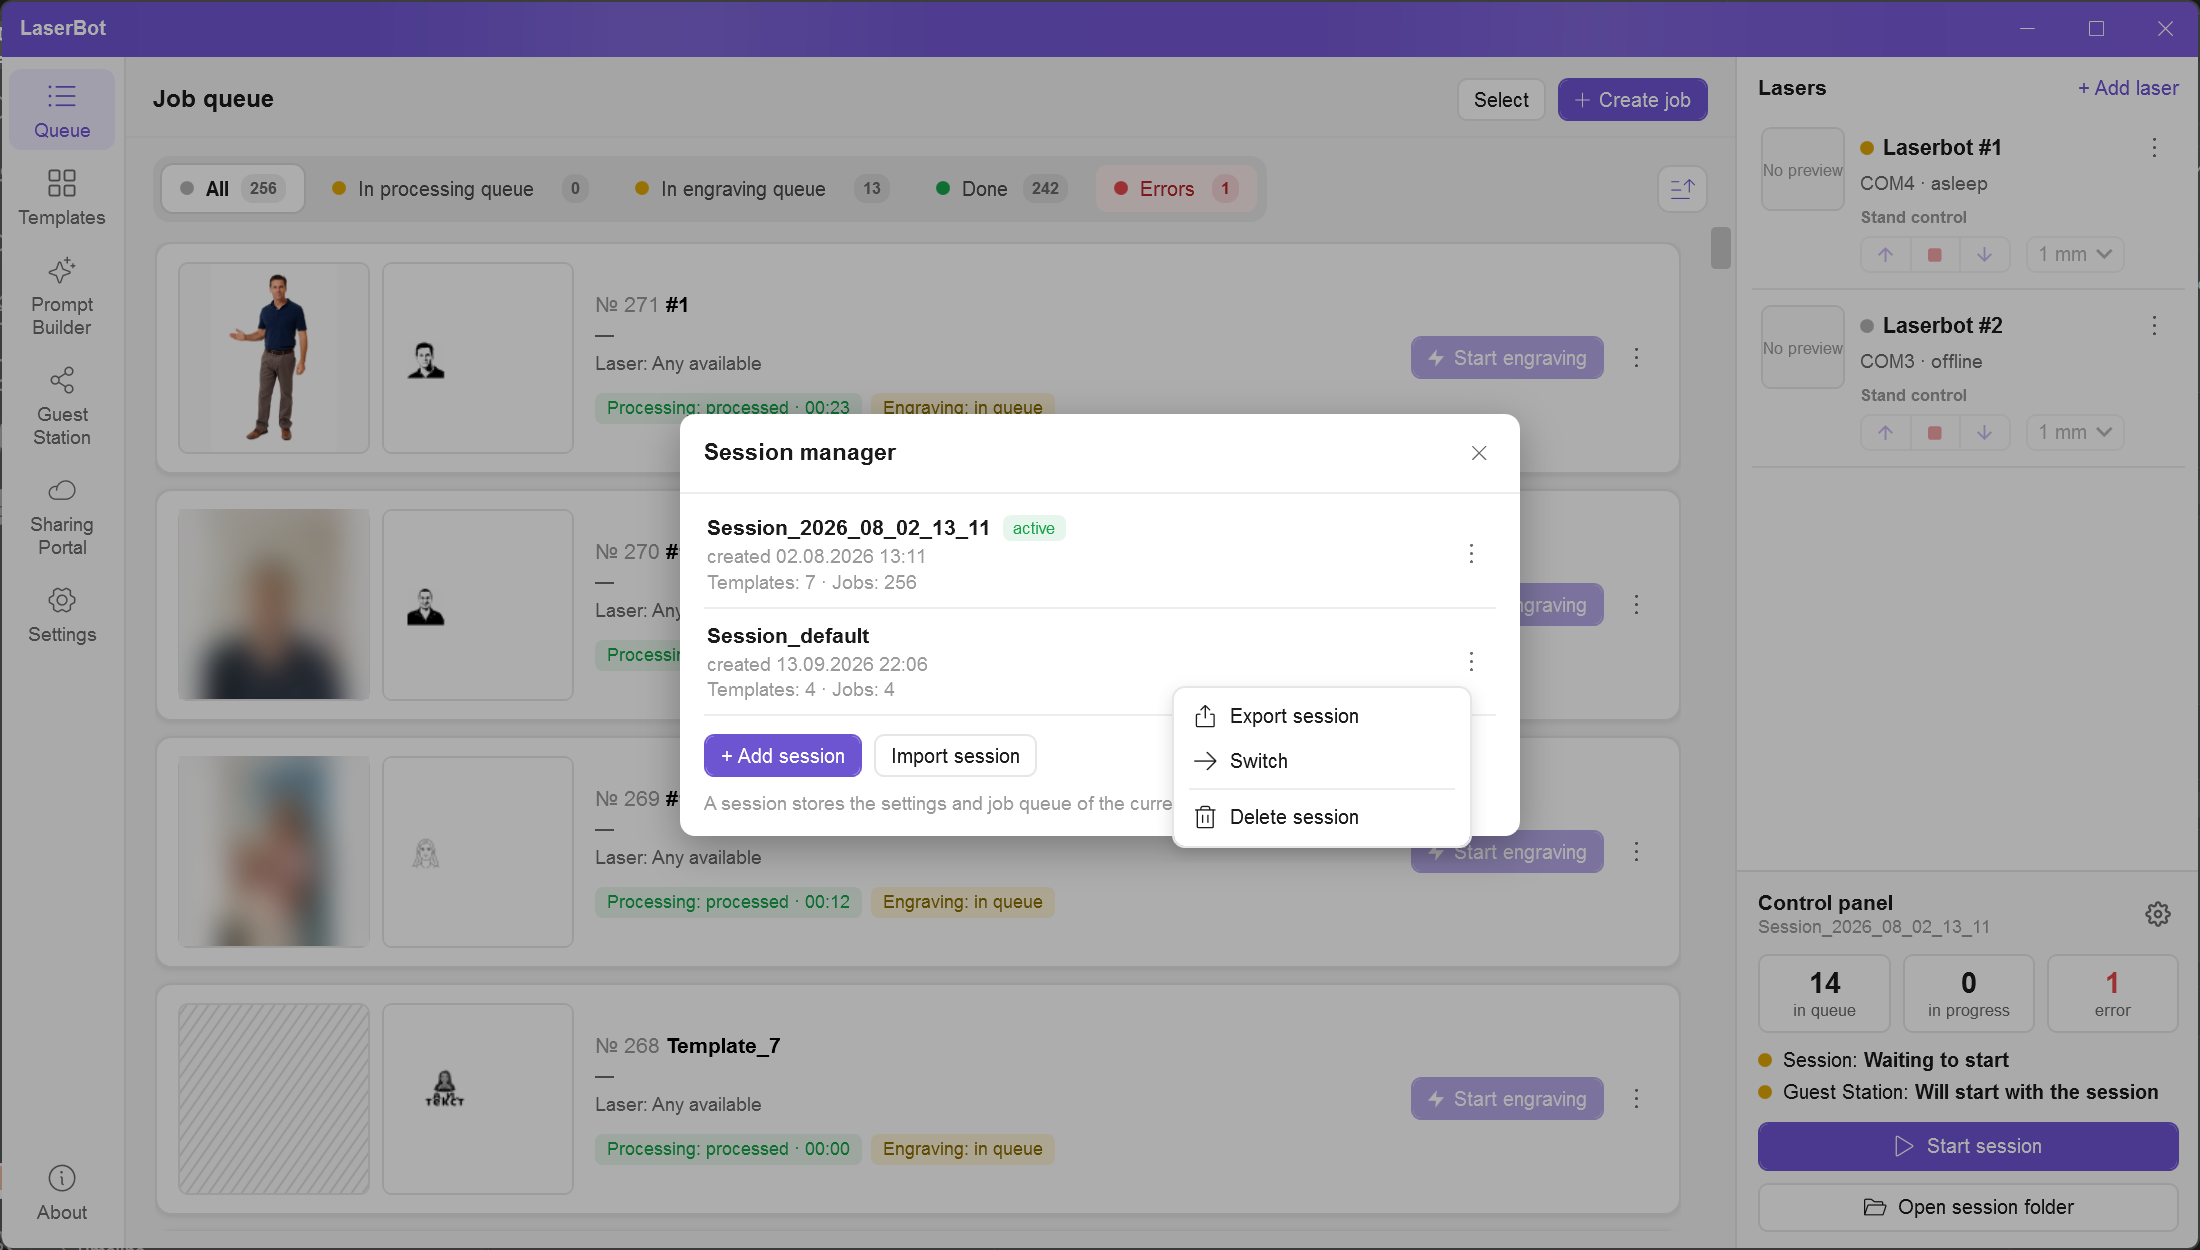Open options menu for Session_default
Viewport: 2200px width, 1250px height.
1471,661
